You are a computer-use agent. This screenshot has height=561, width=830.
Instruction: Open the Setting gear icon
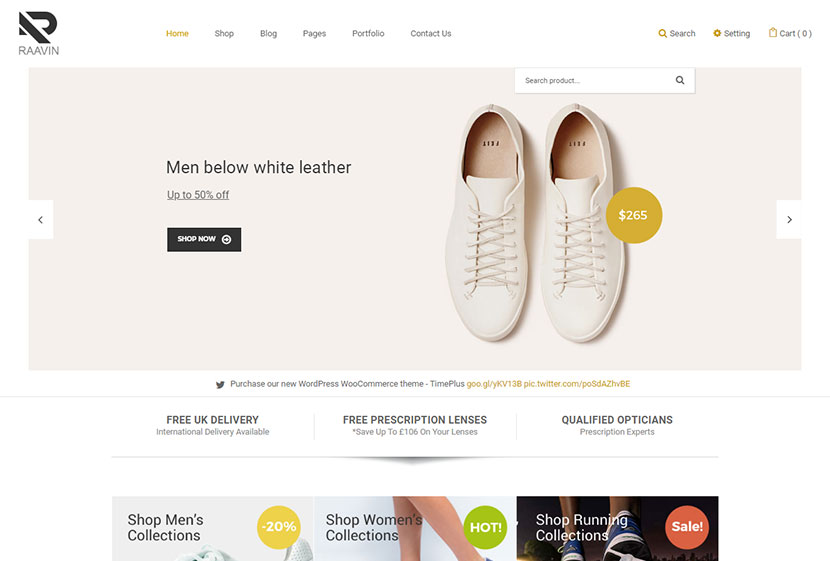[x=717, y=33]
